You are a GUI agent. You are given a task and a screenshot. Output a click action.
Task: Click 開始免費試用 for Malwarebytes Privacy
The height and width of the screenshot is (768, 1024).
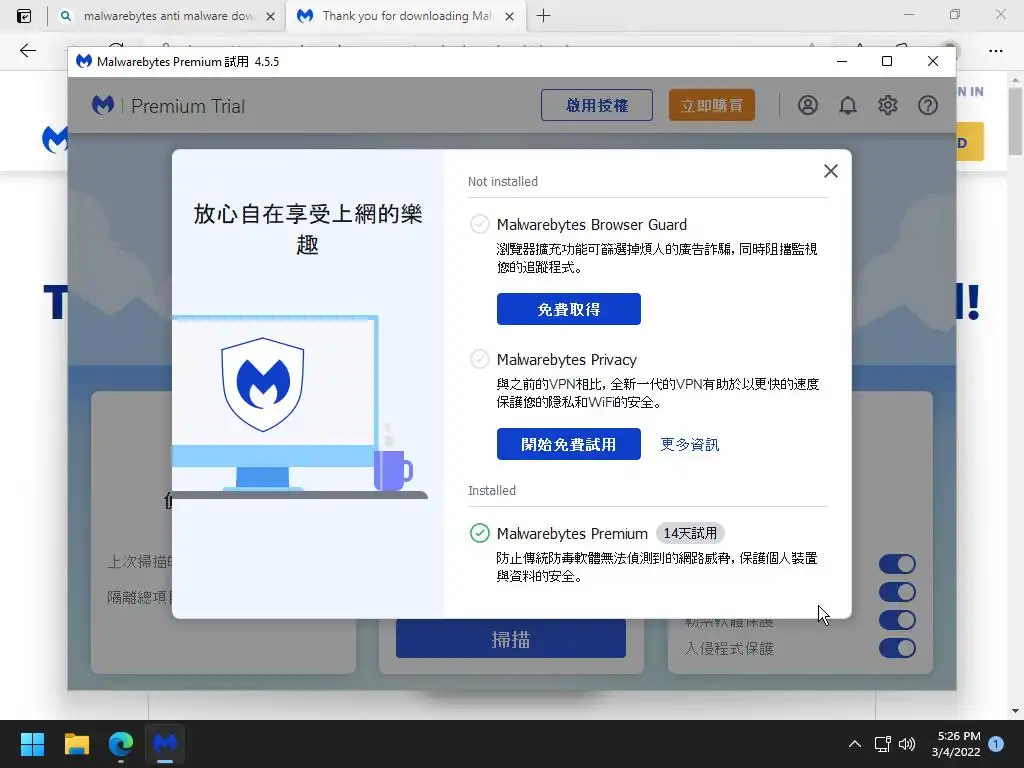pos(568,444)
